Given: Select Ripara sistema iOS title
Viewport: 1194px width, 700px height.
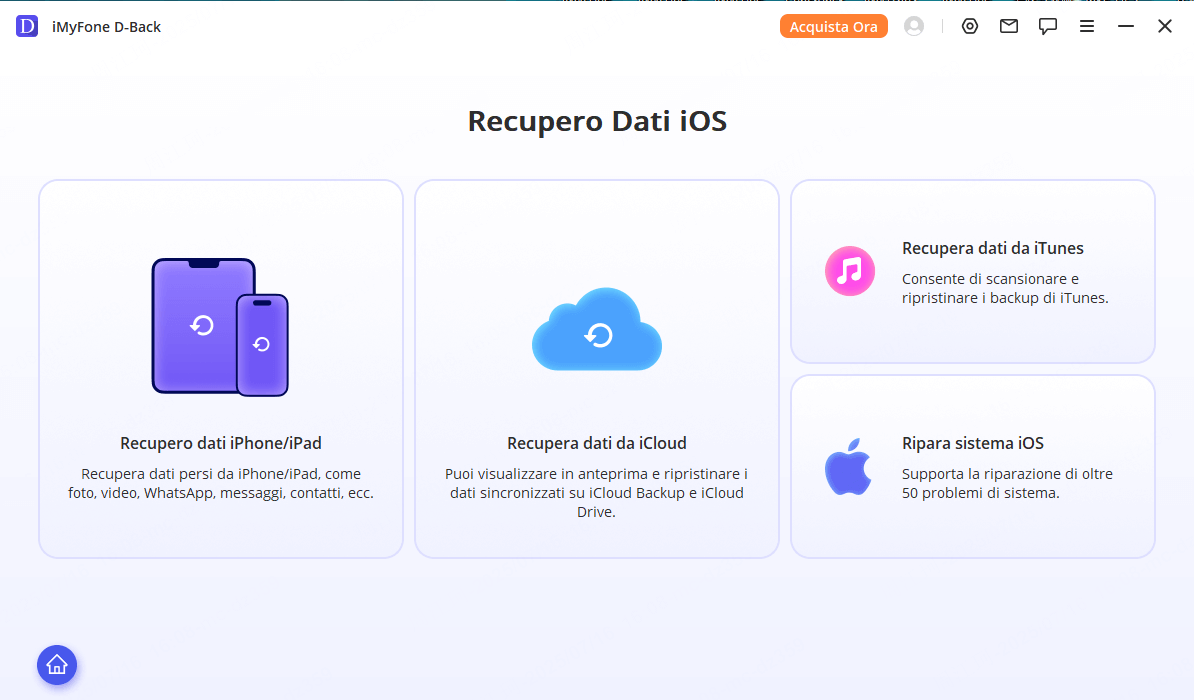Looking at the screenshot, I should point(972,443).
